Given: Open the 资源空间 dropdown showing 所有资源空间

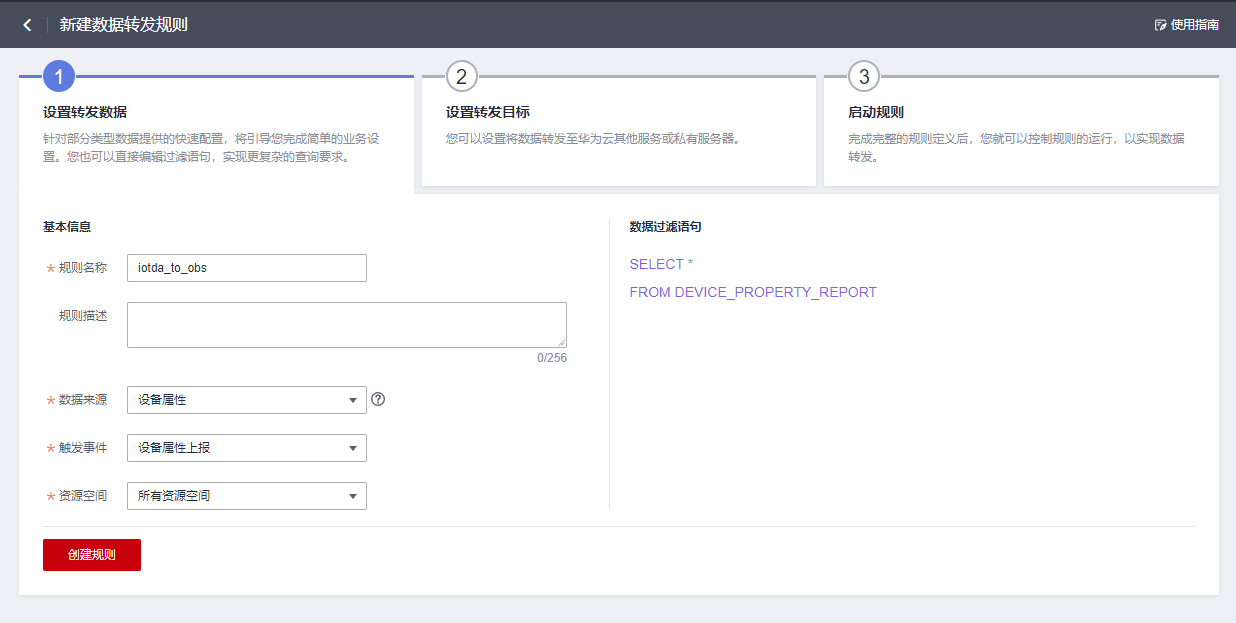Looking at the screenshot, I should coord(246,495).
